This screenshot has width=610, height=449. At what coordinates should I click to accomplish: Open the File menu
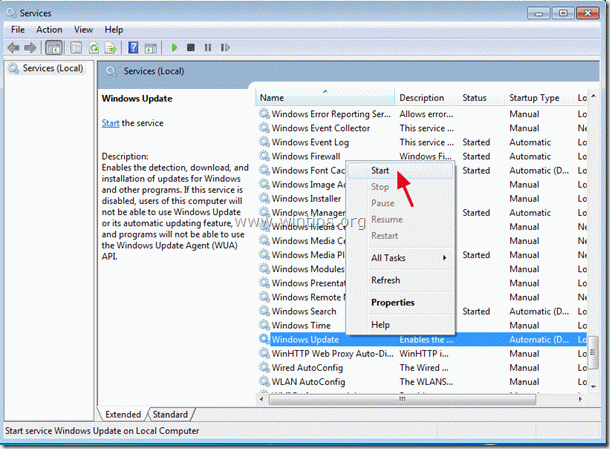(x=18, y=30)
